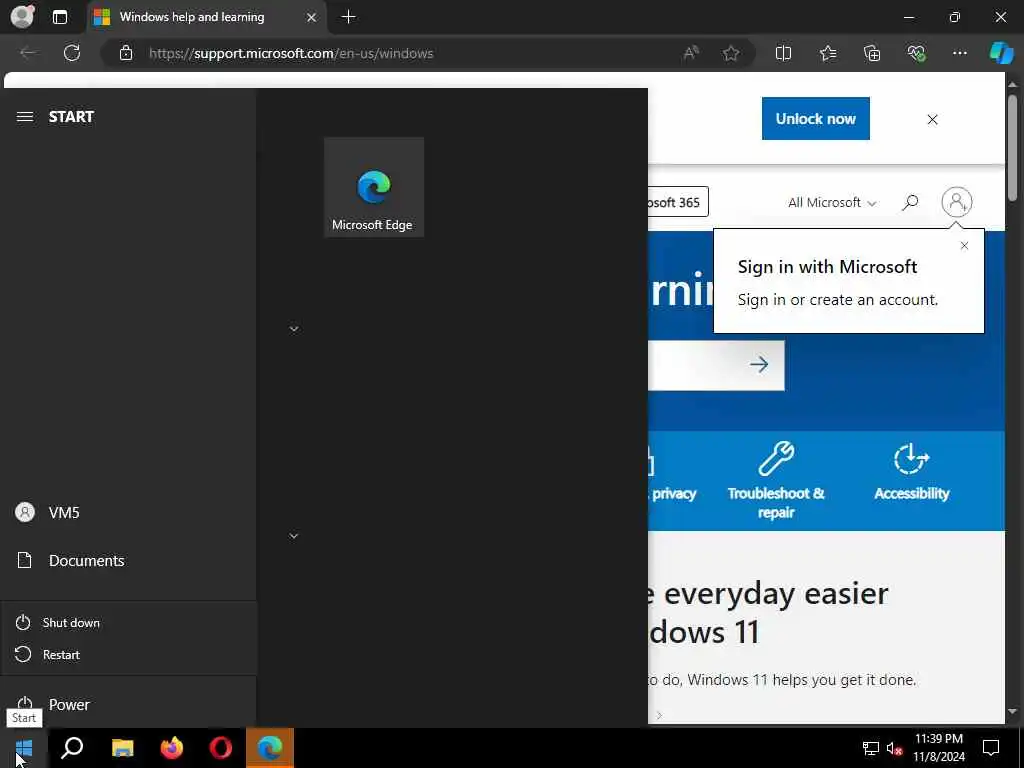
Task: Toggle the Power options menu
Action: 129,705
